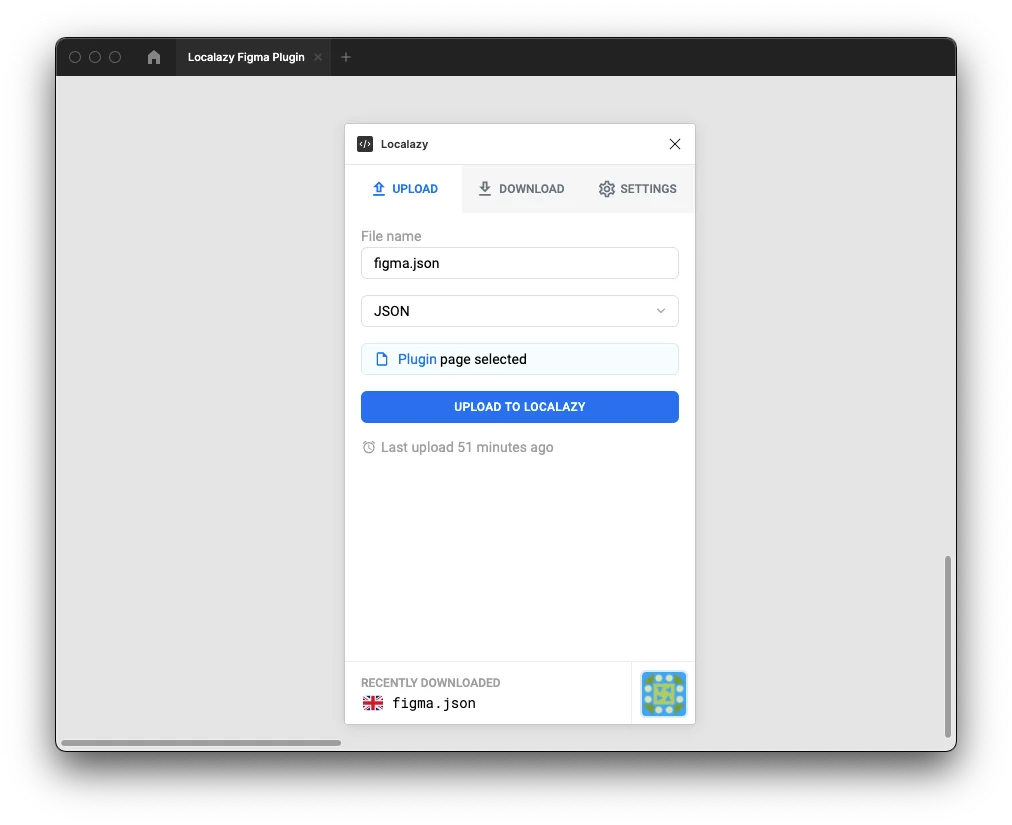Click the document icon beside page selected

click(381, 359)
